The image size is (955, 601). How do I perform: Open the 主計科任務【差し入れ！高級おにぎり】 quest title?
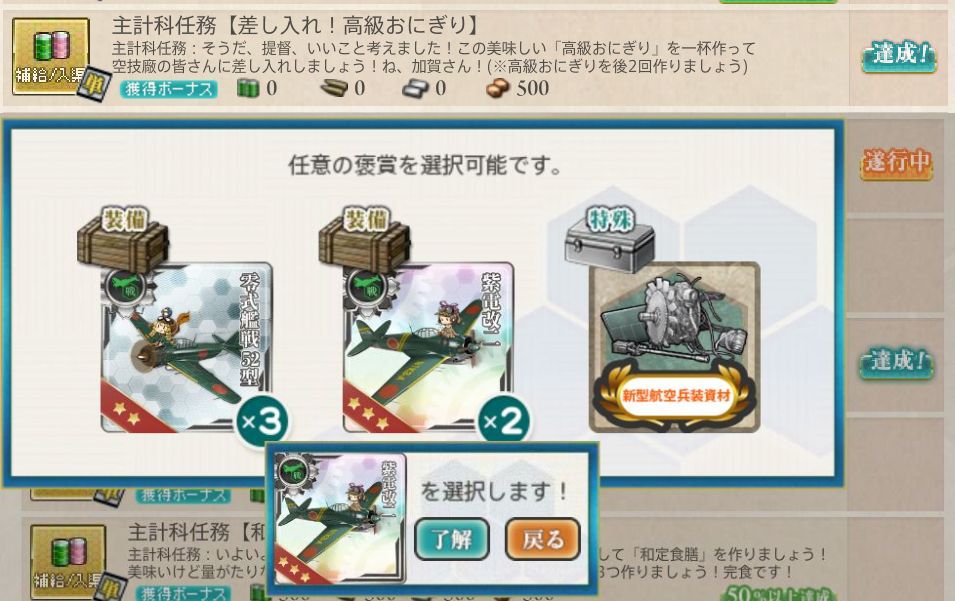296,25
